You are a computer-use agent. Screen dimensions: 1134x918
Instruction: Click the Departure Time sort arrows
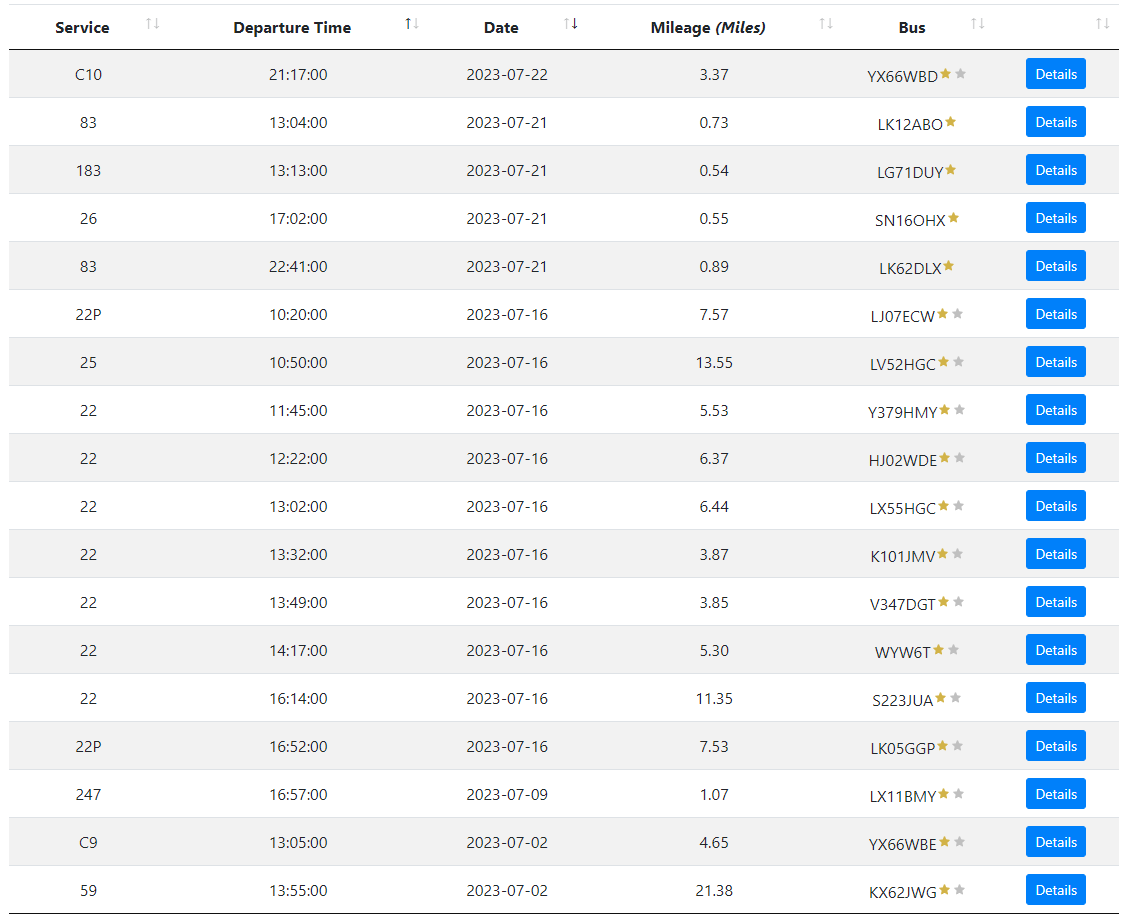[412, 24]
